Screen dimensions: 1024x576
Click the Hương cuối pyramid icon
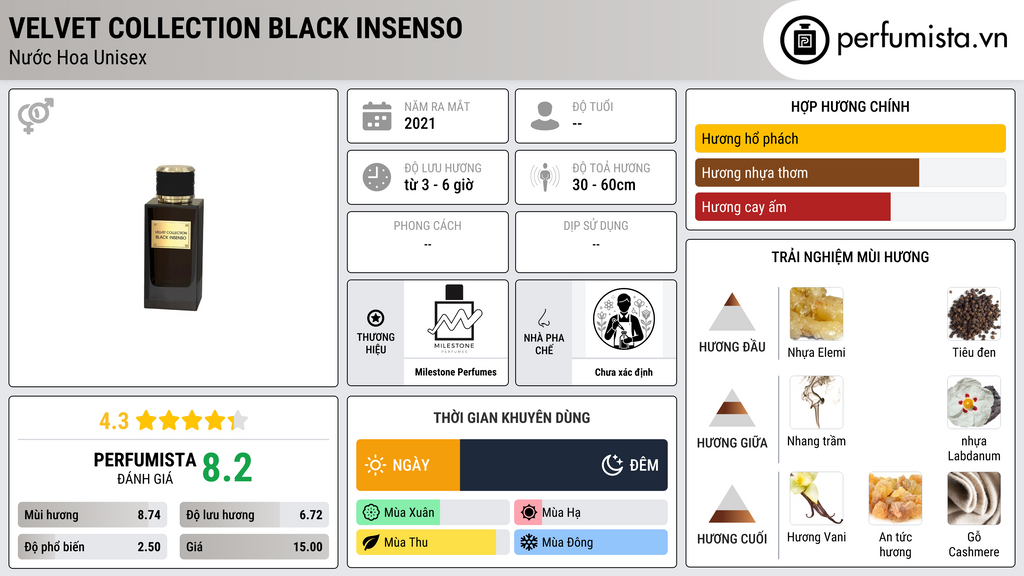pos(732,504)
